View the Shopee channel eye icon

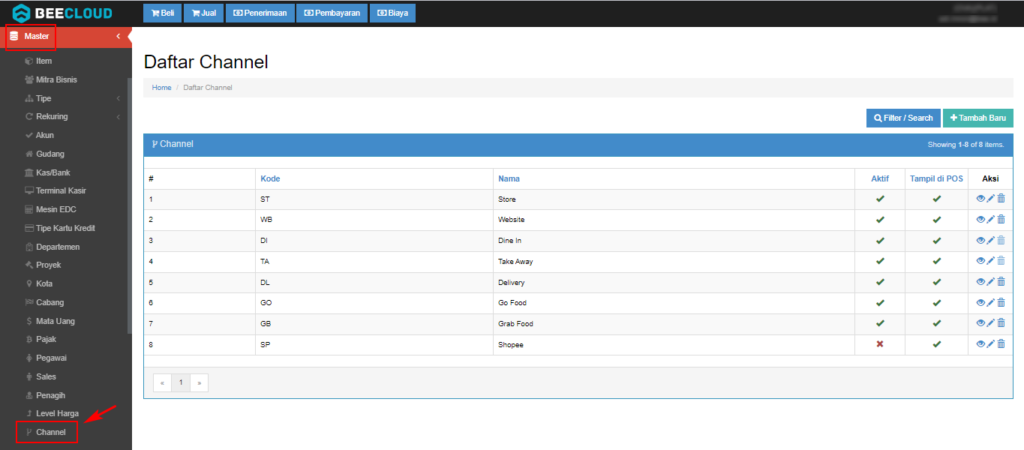coord(980,344)
